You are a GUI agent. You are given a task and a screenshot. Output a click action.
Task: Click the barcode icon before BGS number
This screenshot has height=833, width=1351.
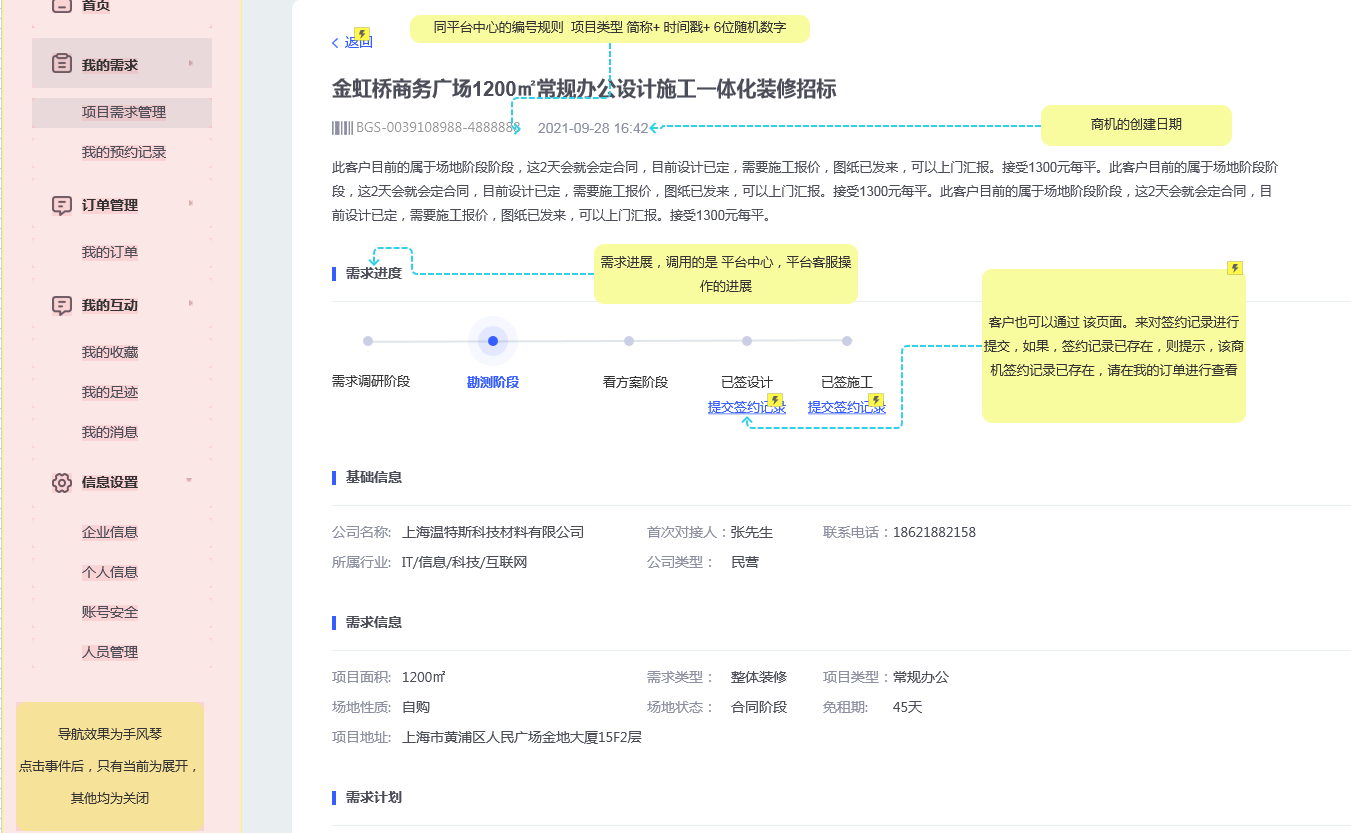point(342,128)
